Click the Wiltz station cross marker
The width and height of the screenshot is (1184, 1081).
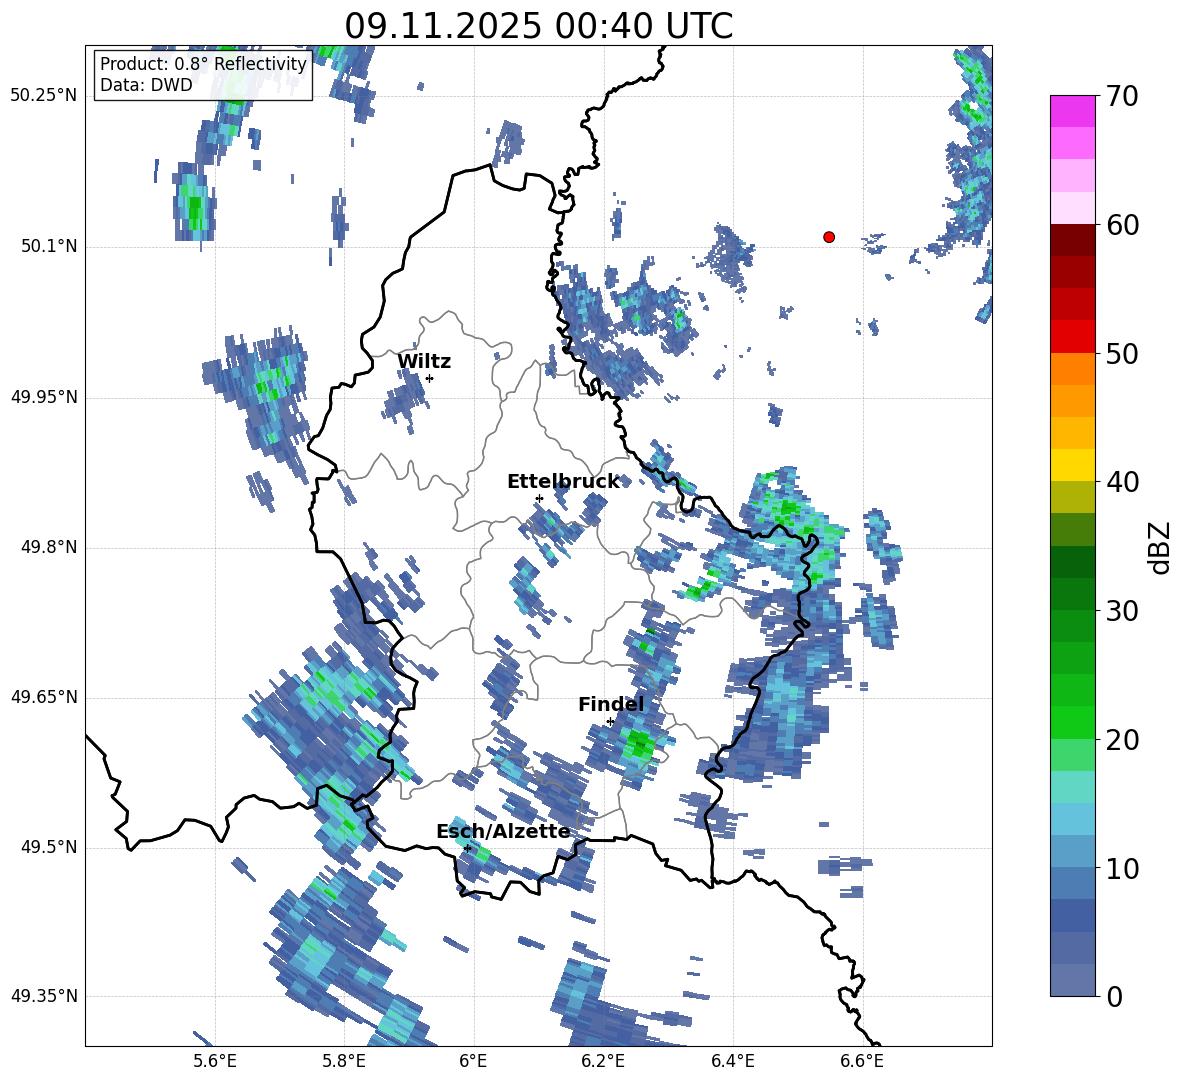[x=430, y=378]
